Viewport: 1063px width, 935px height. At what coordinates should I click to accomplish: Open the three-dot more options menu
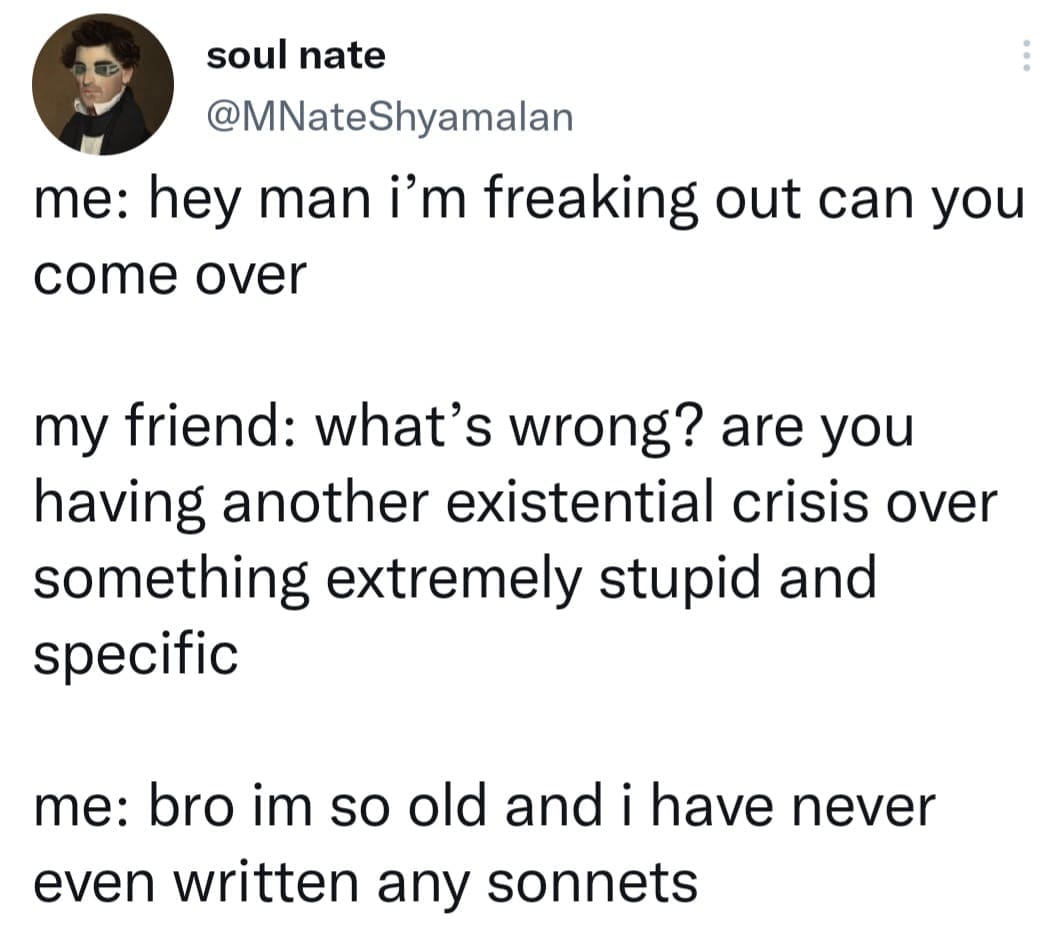(1023, 56)
